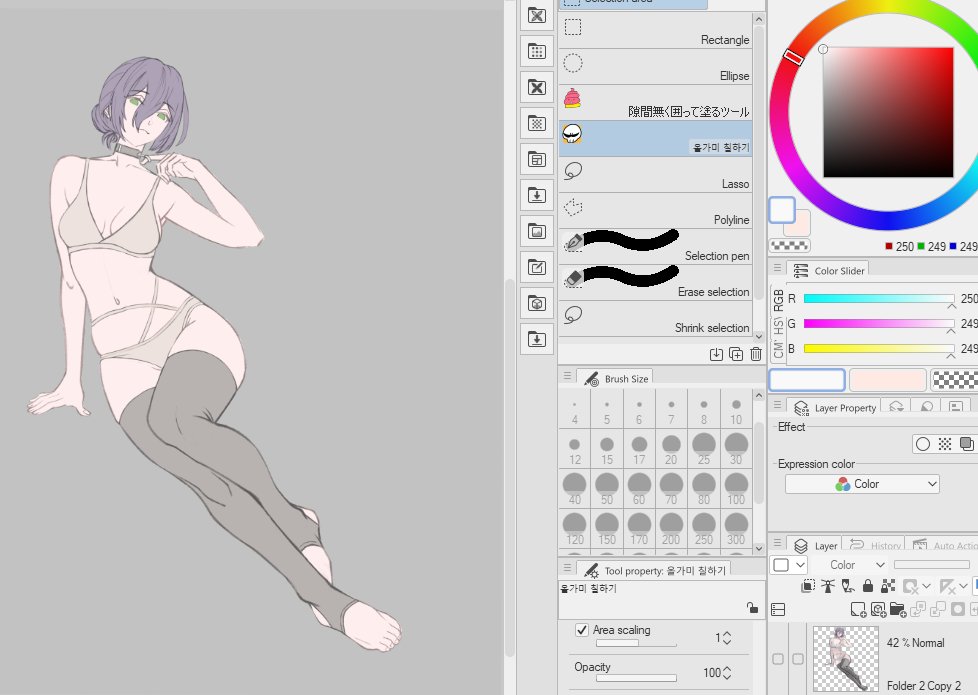Open the material folder with dot grid icon
This screenshot has width=978, height=695.
(537, 51)
